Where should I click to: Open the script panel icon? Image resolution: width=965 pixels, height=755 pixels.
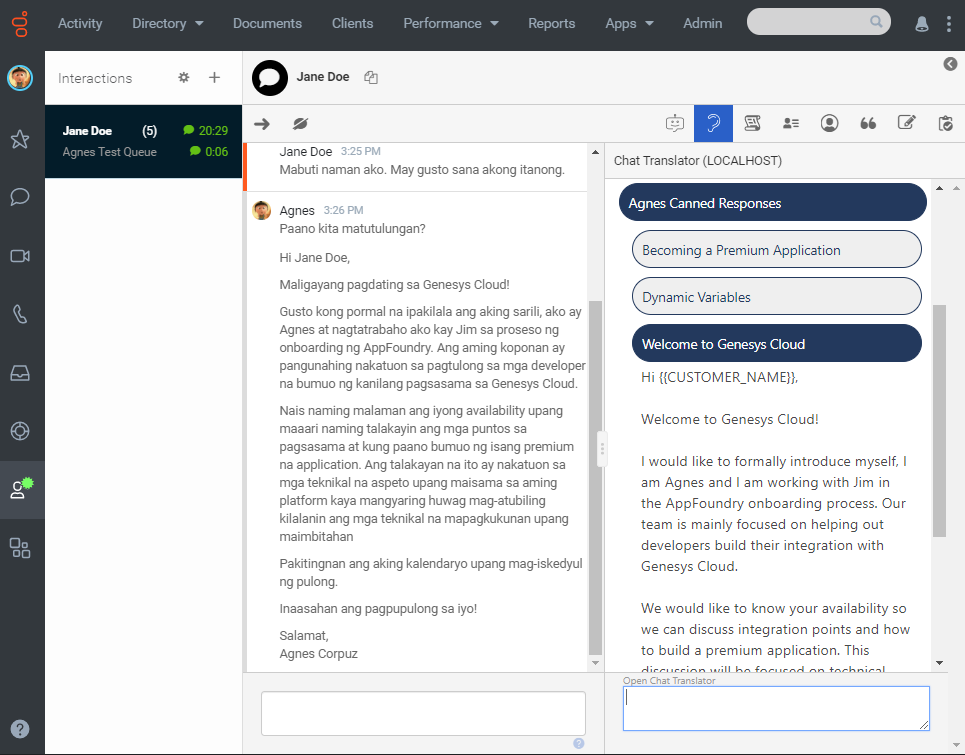coord(752,124)
